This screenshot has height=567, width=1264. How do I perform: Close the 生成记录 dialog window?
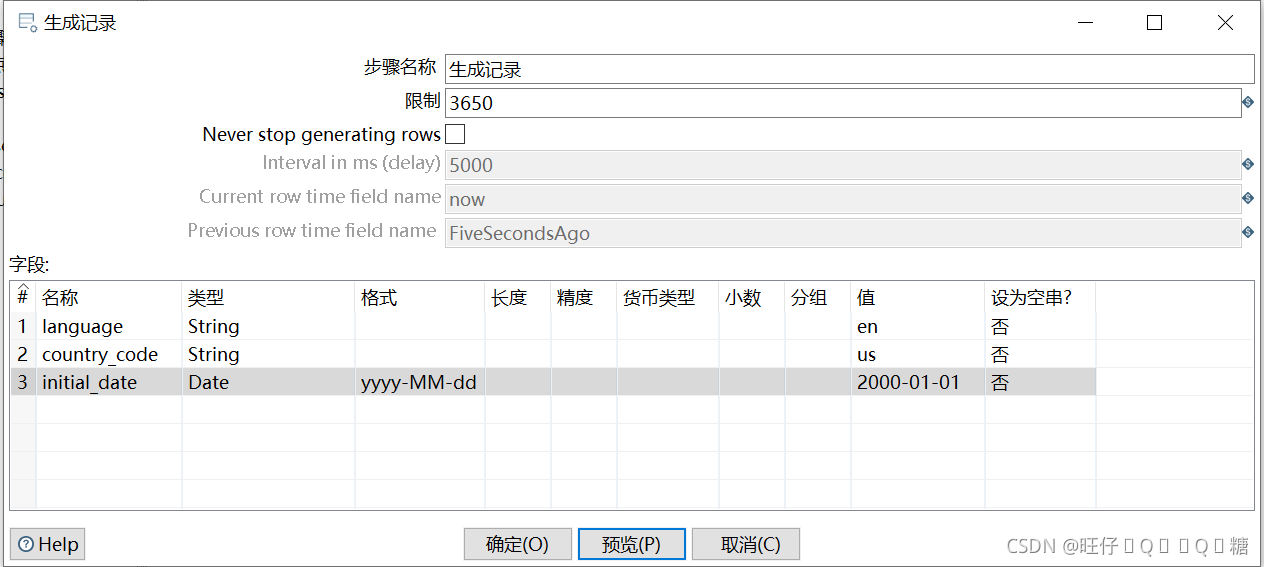point(1225,22)
